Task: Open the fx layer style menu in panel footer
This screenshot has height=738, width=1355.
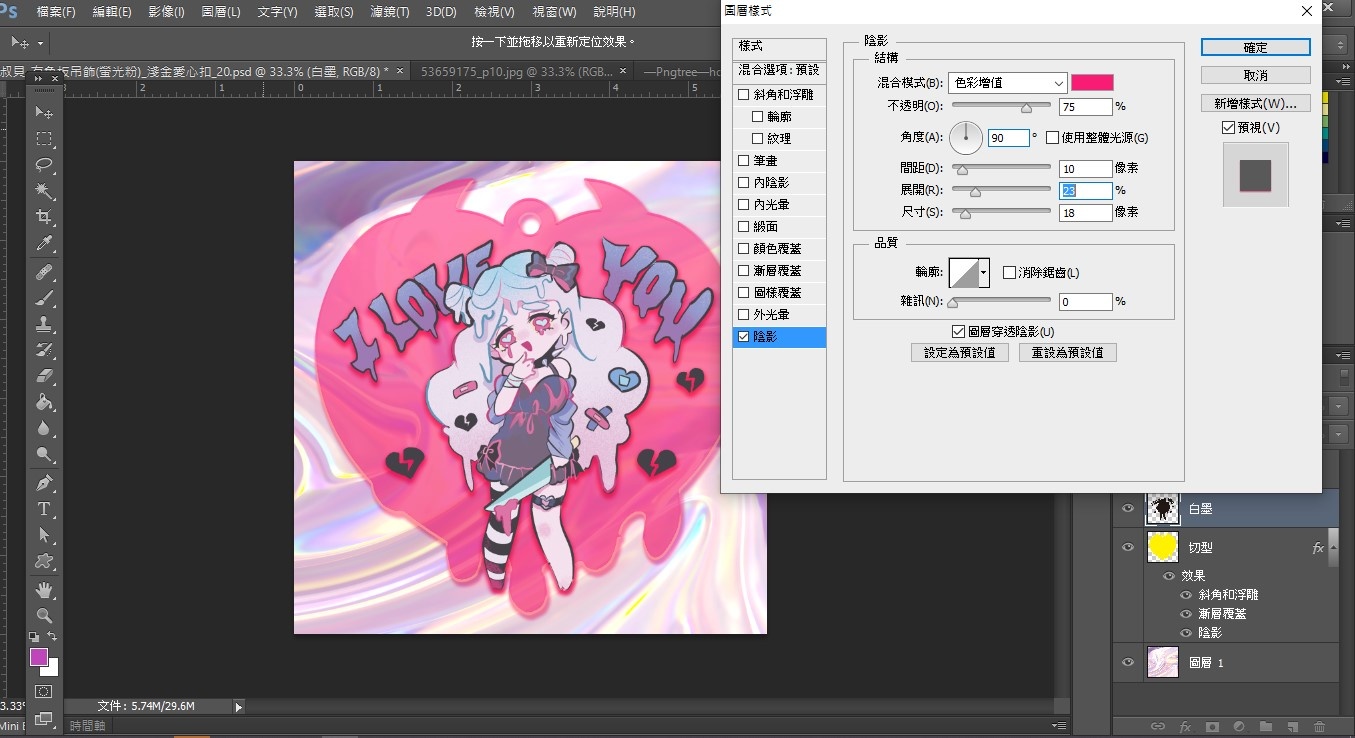Action: coord(1185,726)
